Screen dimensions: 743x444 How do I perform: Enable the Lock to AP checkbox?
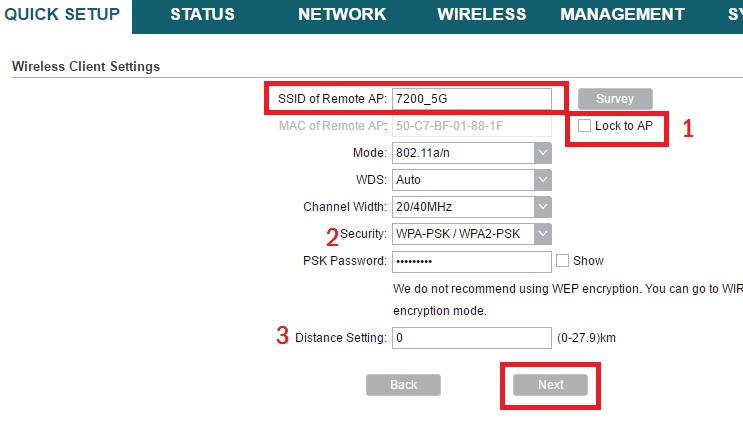pos(585,126)
